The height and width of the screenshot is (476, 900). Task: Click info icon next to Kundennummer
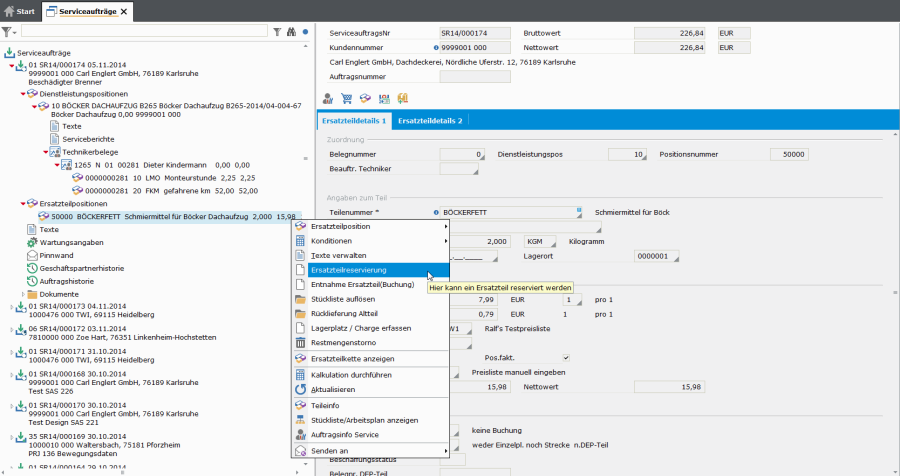coord(436,48)
